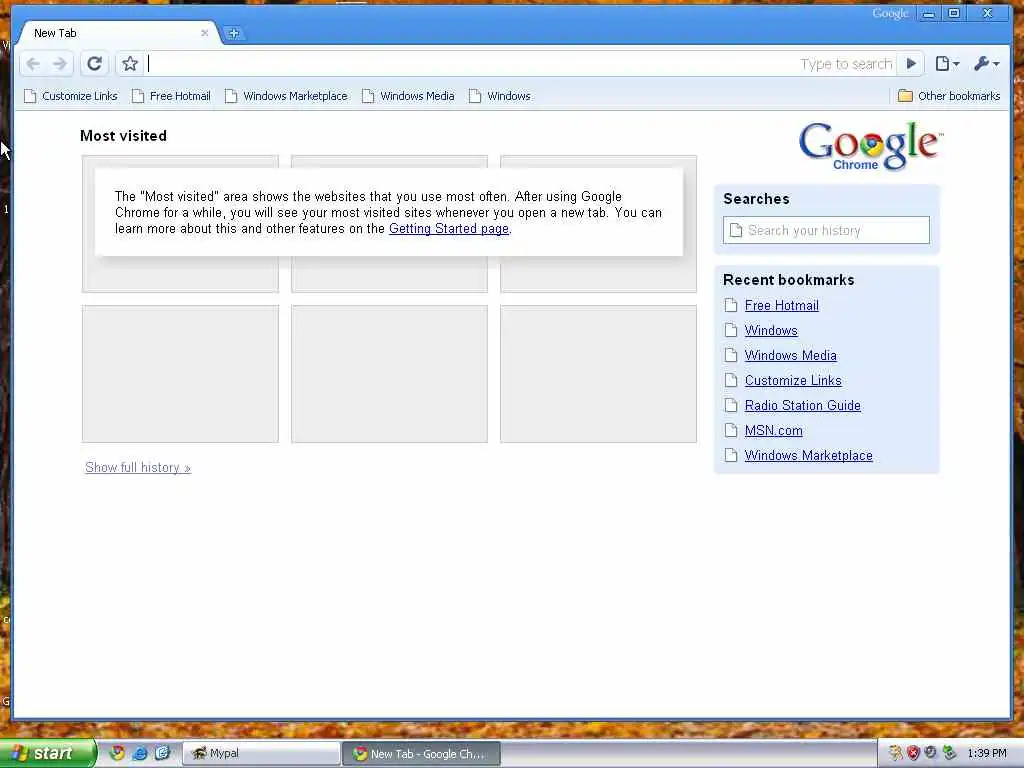Open the Windows Marketplace recent bookmark link
Screen dimensions: 1024x768
coord(808,455)
